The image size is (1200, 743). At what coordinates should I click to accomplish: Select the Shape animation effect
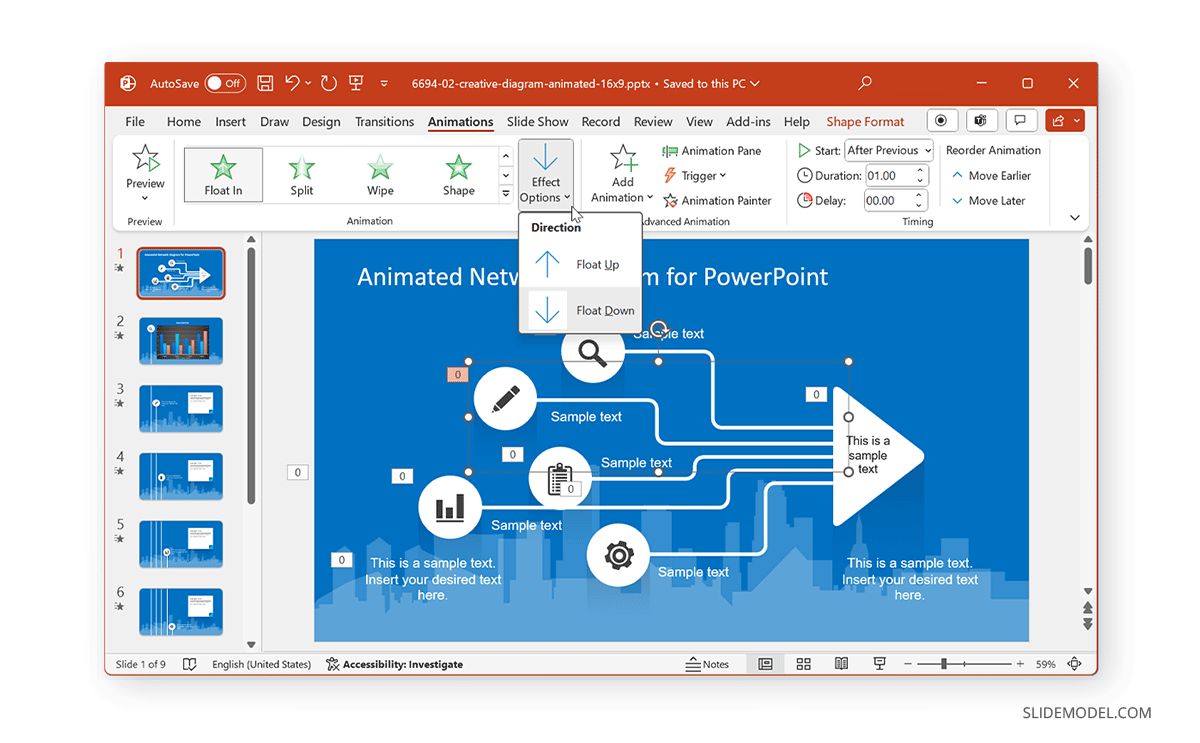click(x=458, y=175)
